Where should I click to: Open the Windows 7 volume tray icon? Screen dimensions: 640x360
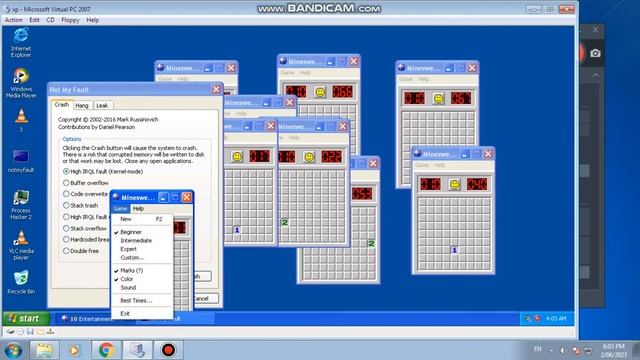coord(562,350)
